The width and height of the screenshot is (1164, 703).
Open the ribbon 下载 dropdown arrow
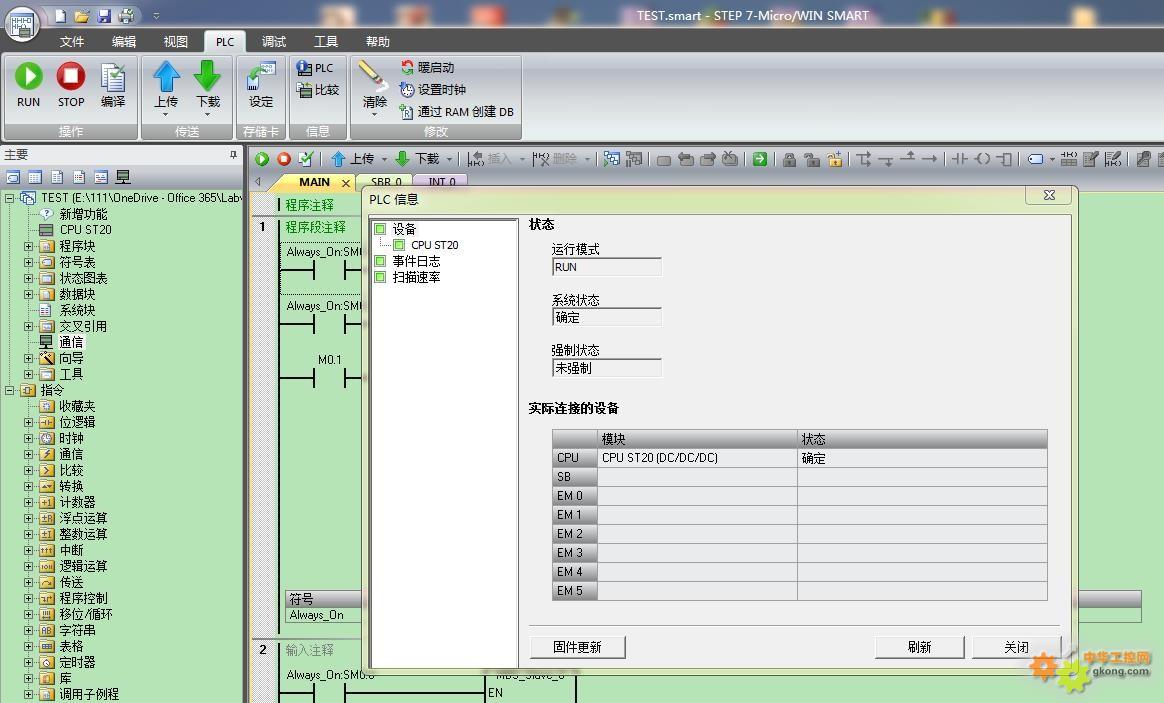click(x=207, y=114)
